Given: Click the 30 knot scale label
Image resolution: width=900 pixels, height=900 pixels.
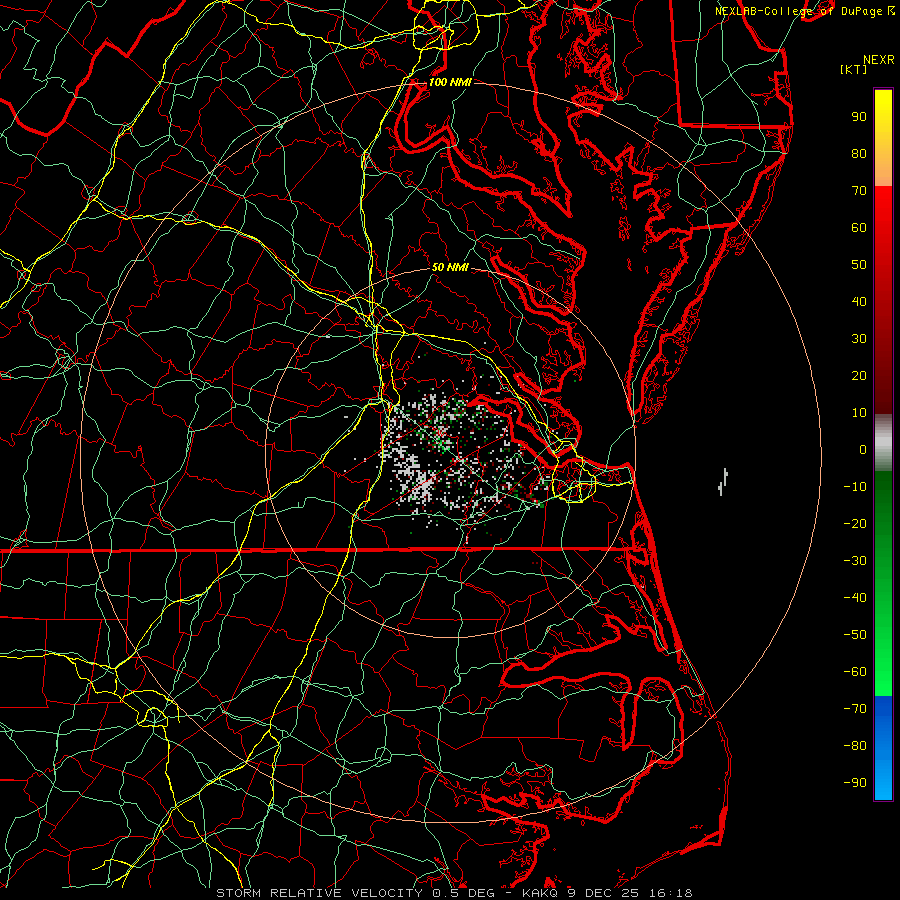Looking at the screenshot, I should [858, 339].
